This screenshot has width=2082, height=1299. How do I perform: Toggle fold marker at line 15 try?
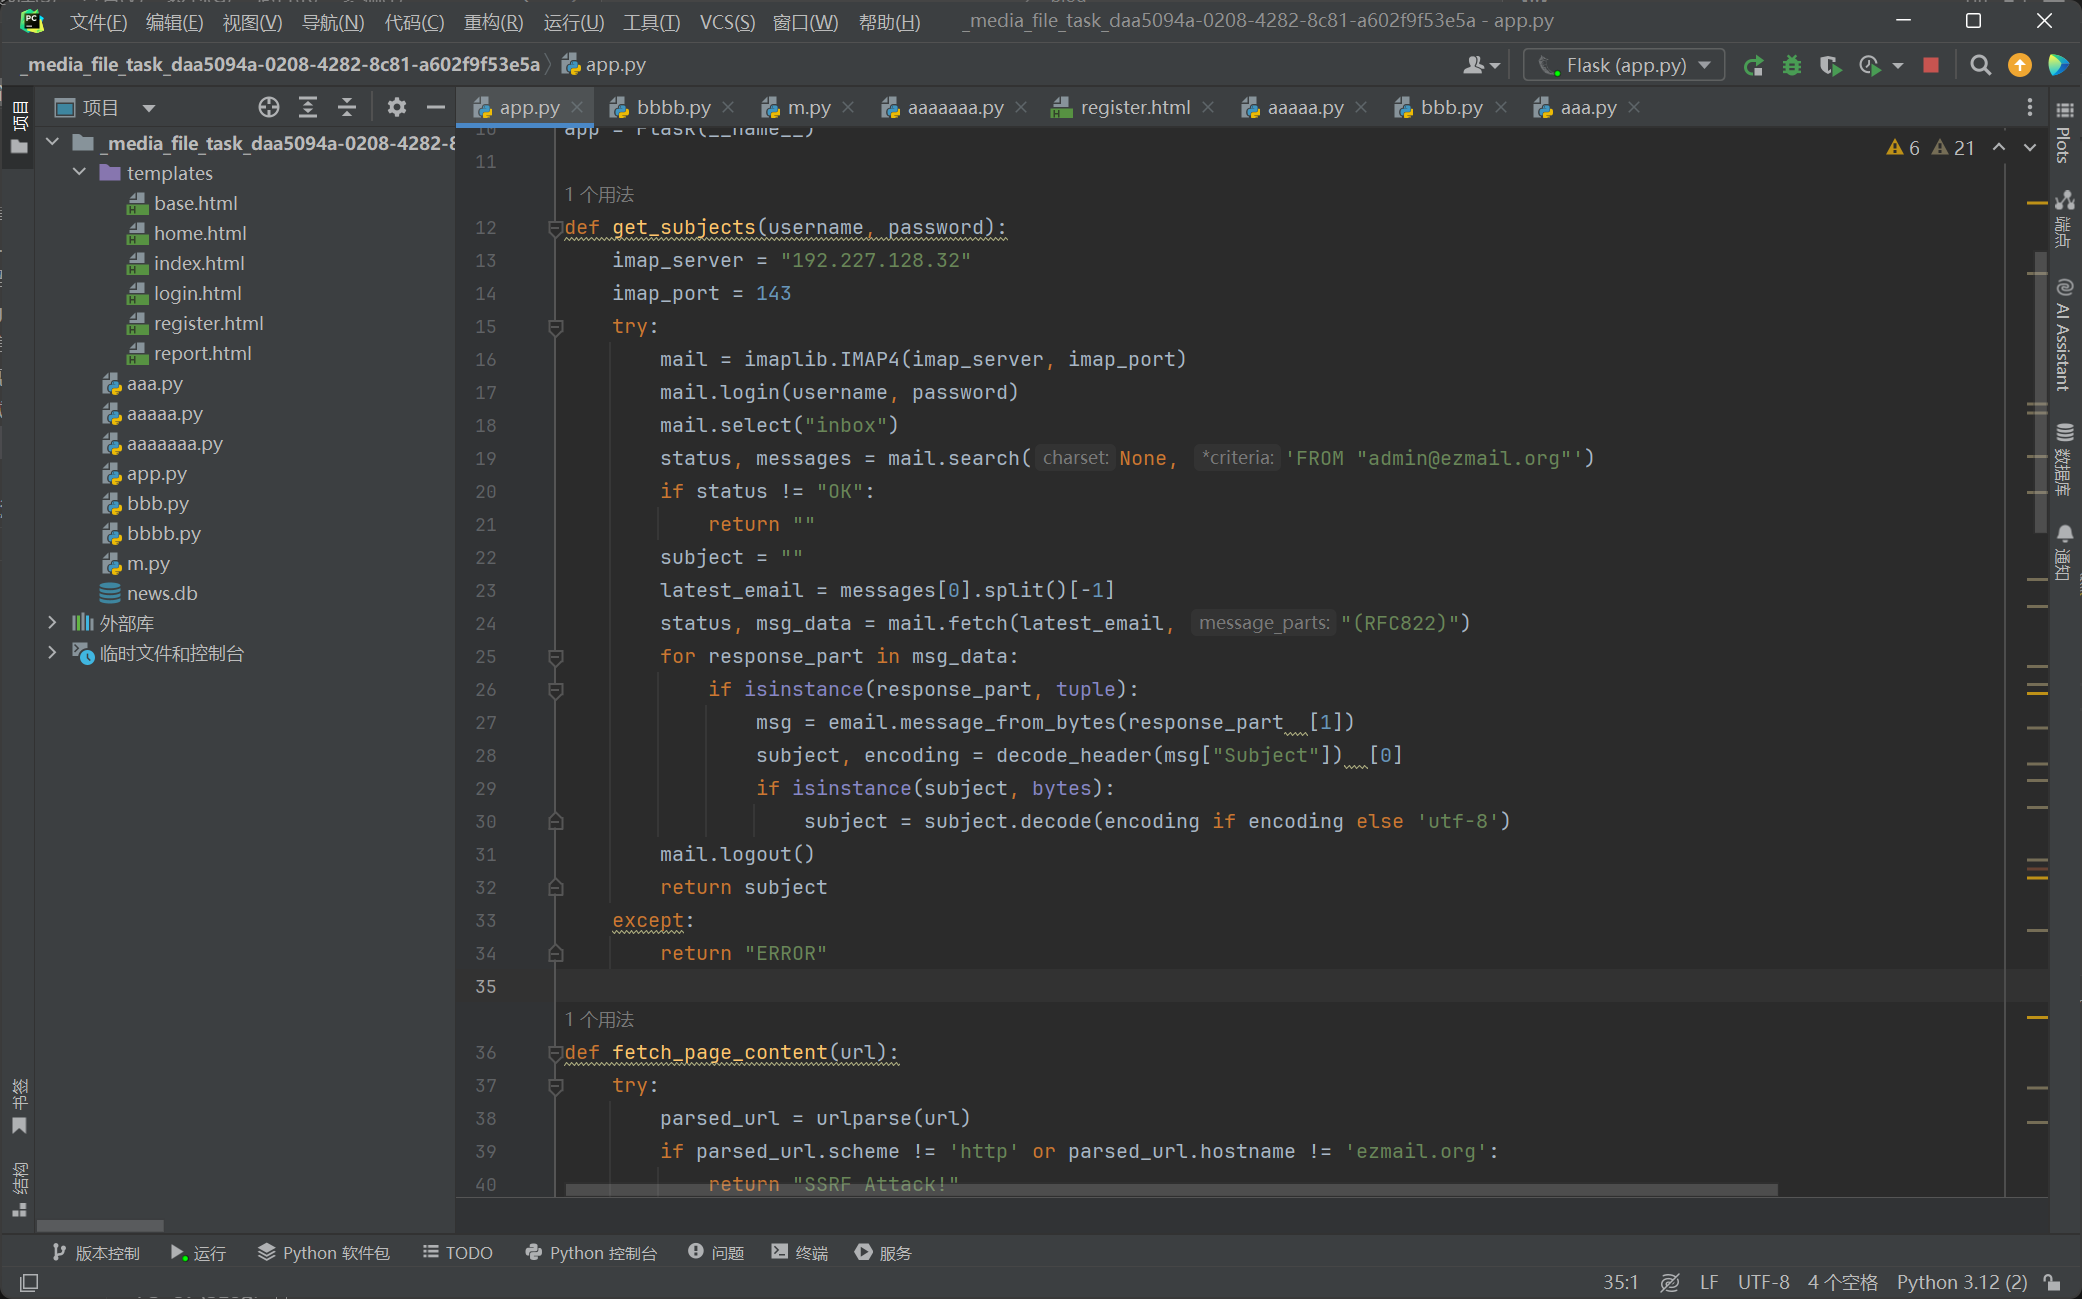click(x=556, y=327)
